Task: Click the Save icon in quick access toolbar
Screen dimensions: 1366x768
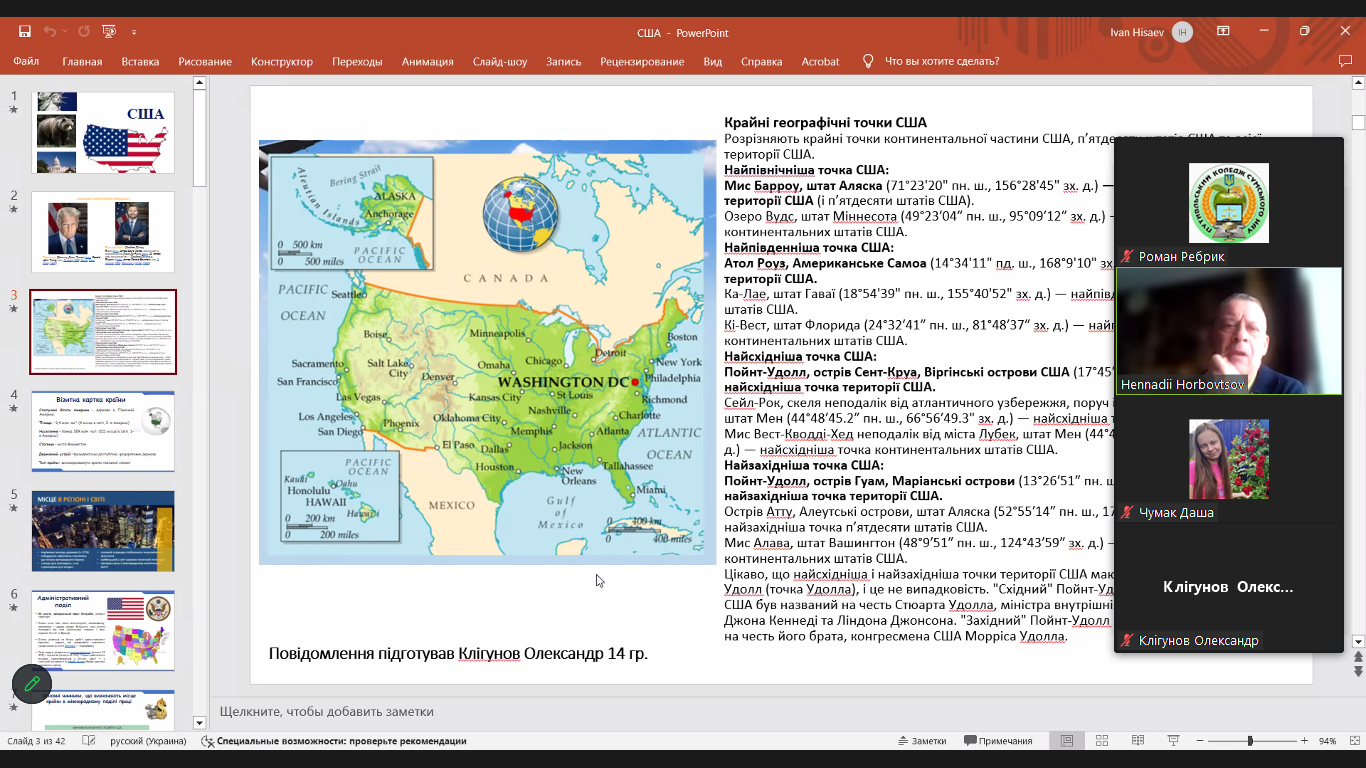Action: coord(24,32)
